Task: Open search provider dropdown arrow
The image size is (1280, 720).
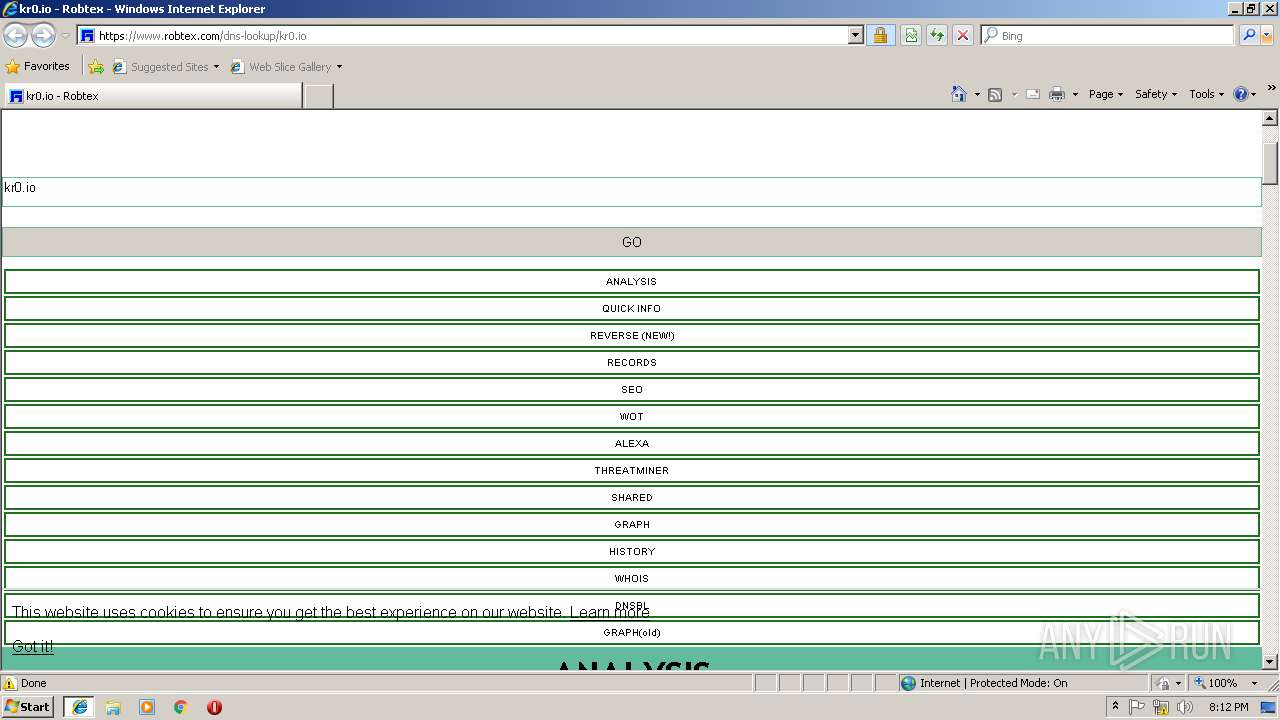Action: pos(1269,35)
